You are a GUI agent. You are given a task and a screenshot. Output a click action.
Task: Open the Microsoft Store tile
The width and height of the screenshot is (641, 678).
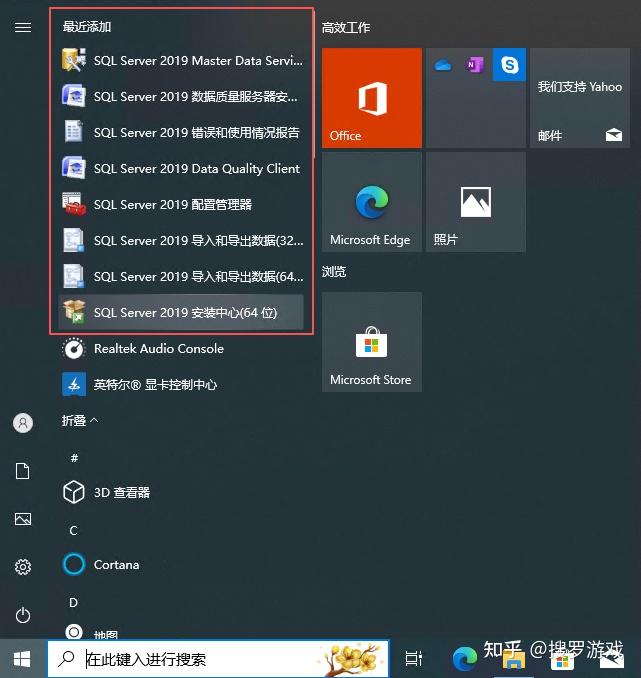pos(372,342)
